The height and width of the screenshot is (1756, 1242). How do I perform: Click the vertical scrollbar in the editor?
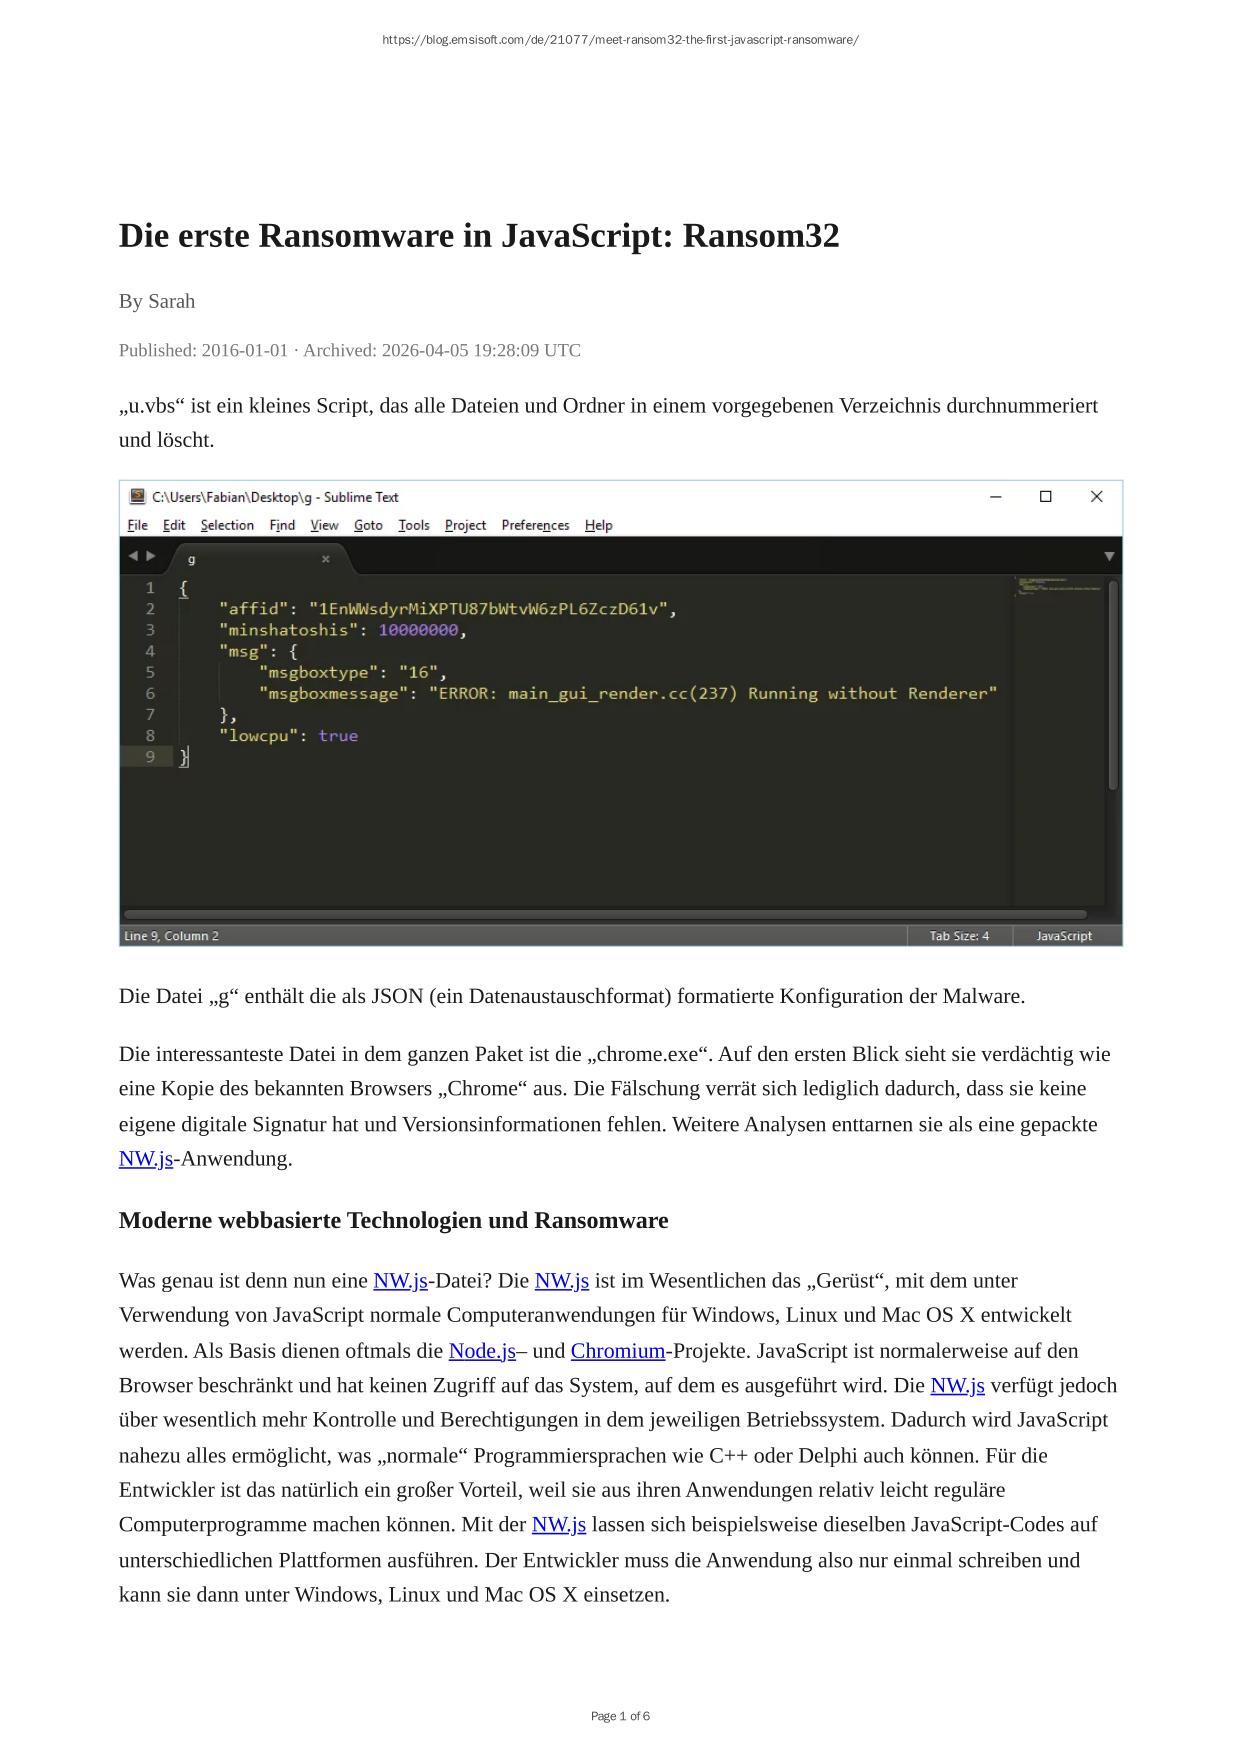coord(1113,685)
